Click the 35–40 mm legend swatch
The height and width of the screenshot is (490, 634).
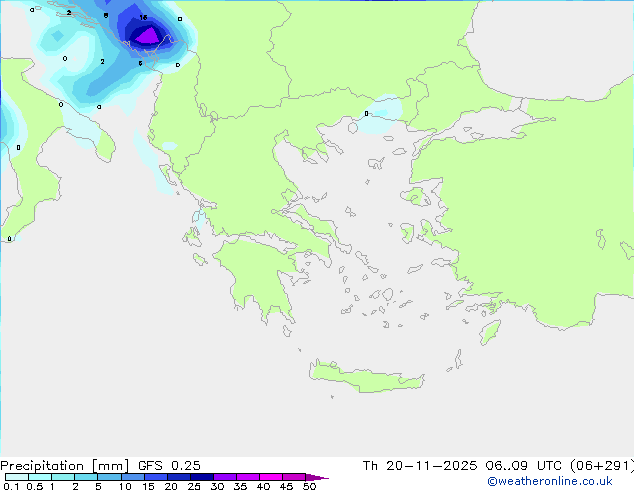pyautogui.click(x=248, y=477)
